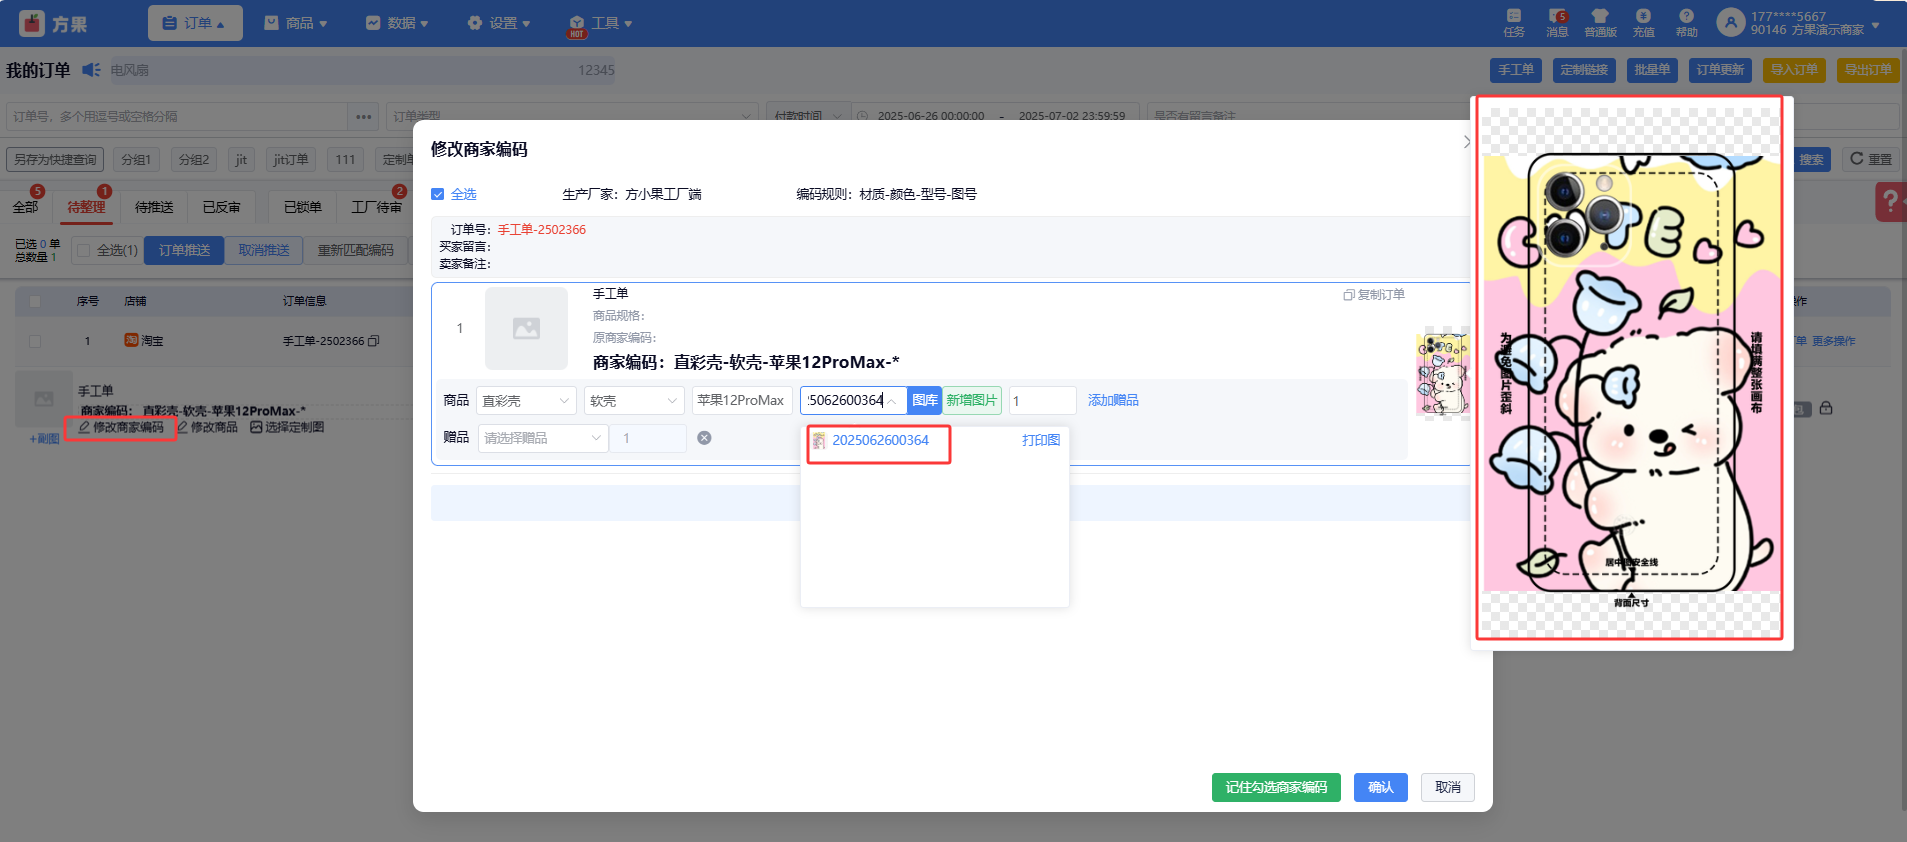Open the 请选择赠品 gift dropdown
The width and height of the screenshot is (1907, 842).
pyautogui.click(x=543, y=438)
